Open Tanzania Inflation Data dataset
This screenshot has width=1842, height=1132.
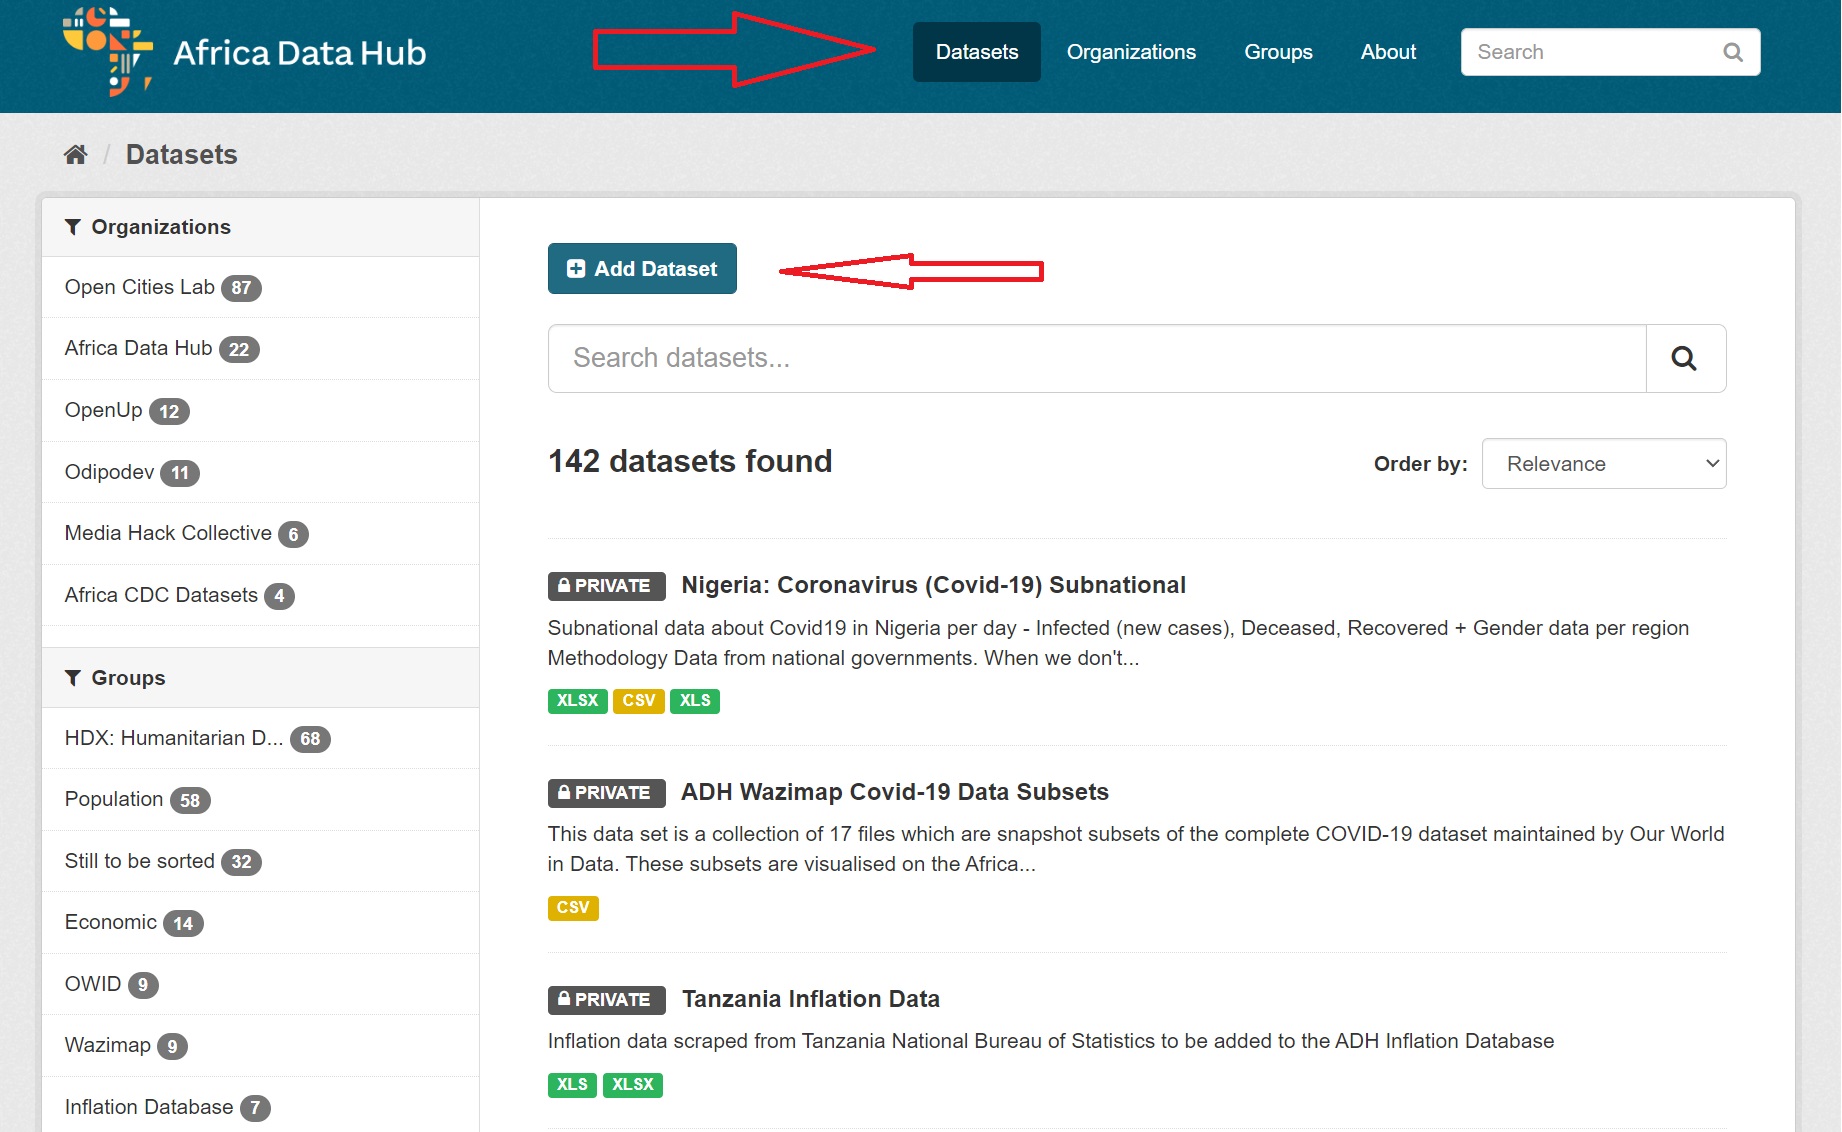coord(810,999)
